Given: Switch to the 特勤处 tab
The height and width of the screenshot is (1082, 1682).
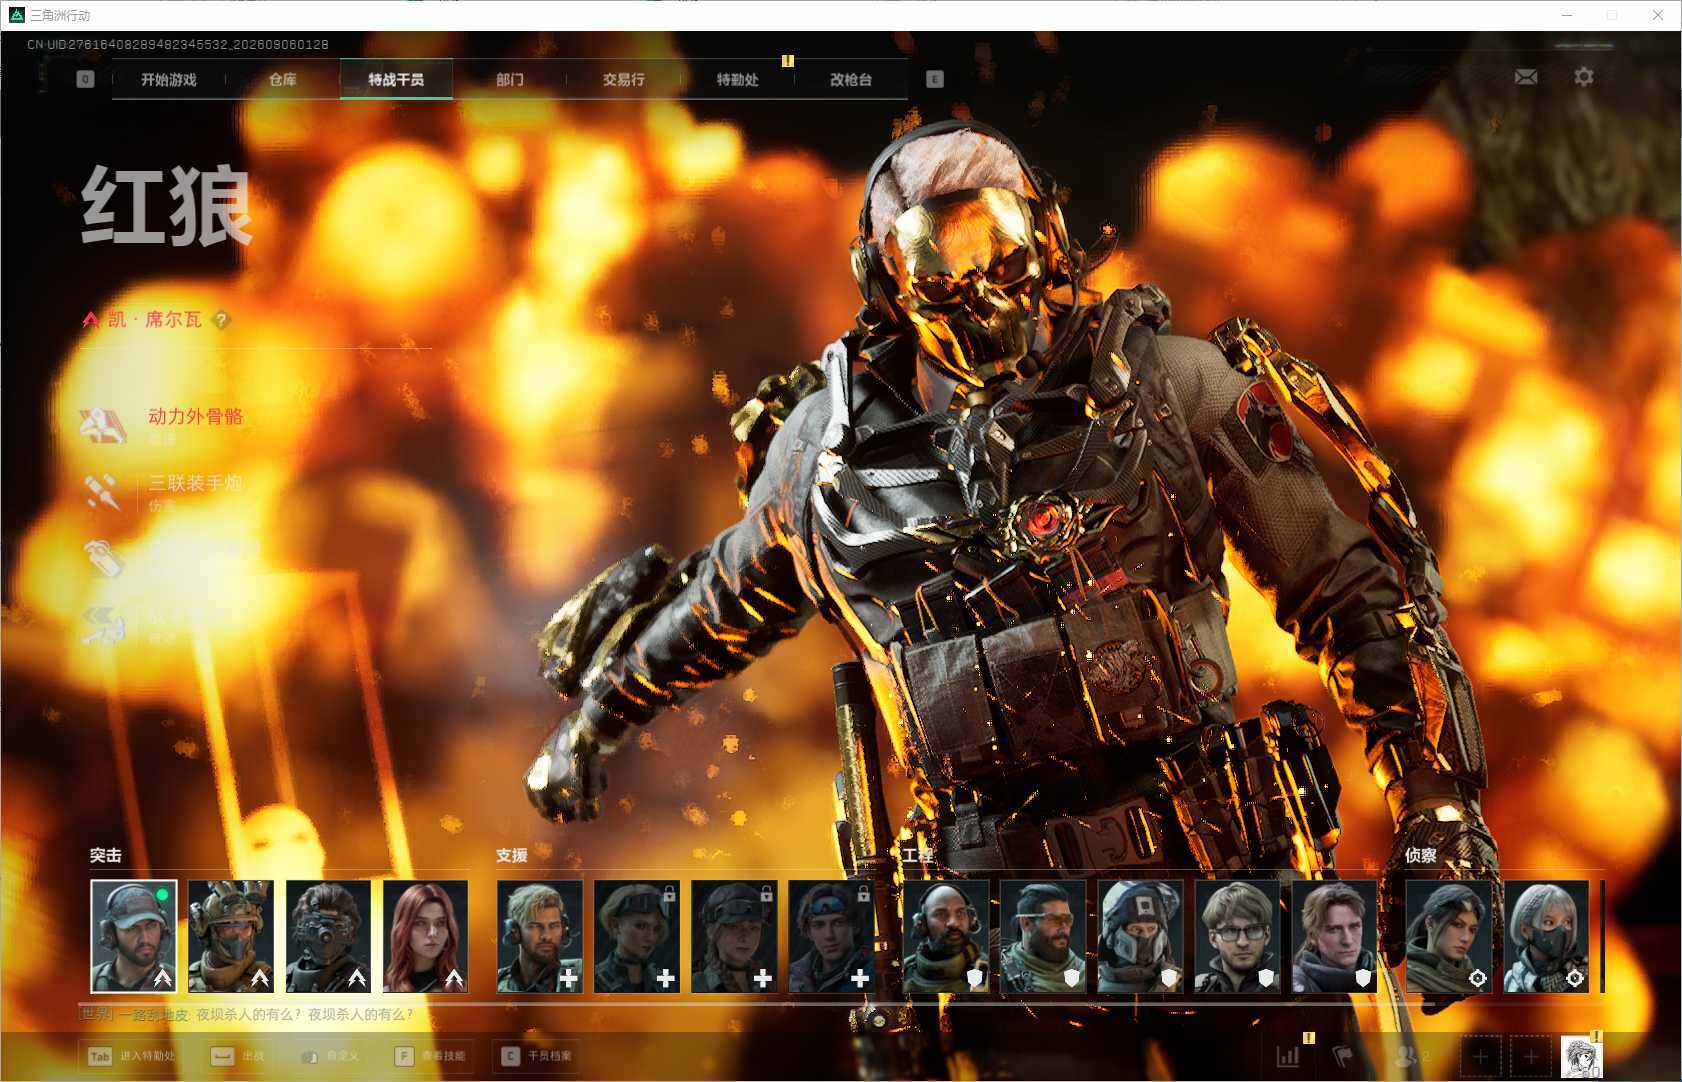Looking at the screenshot, I should (738, 79).
